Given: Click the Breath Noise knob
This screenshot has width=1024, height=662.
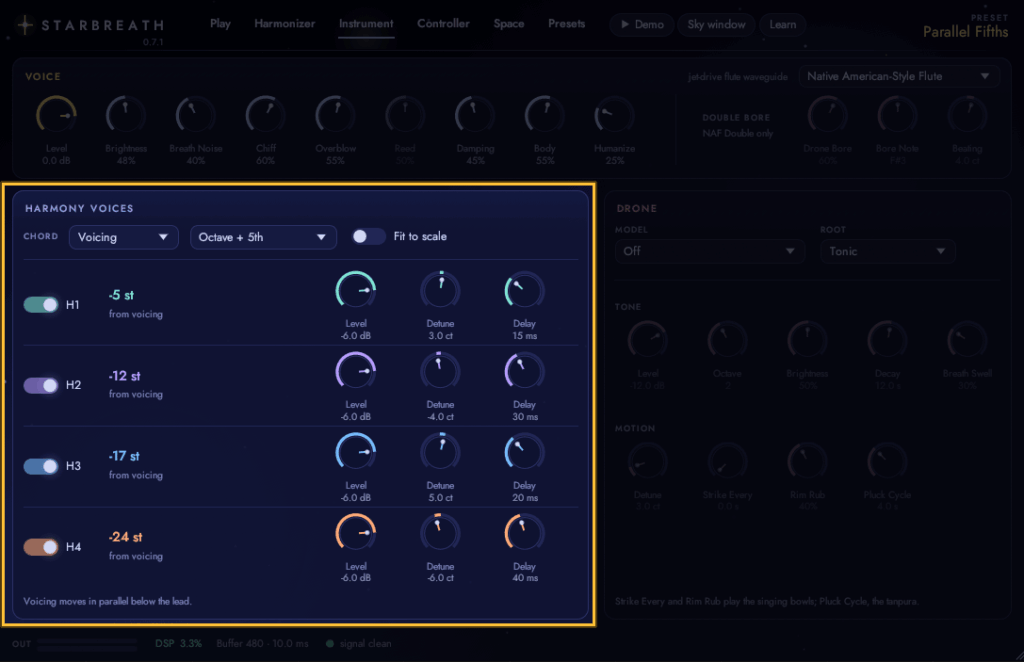Looking at the screenshot, I should (x=196, y=116).
